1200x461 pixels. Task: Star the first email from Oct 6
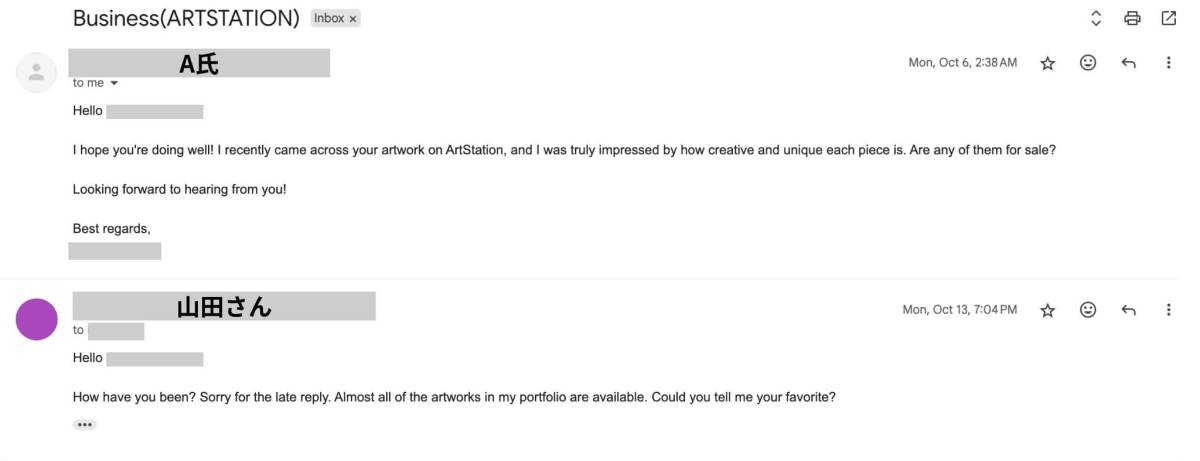point(1047,63)
